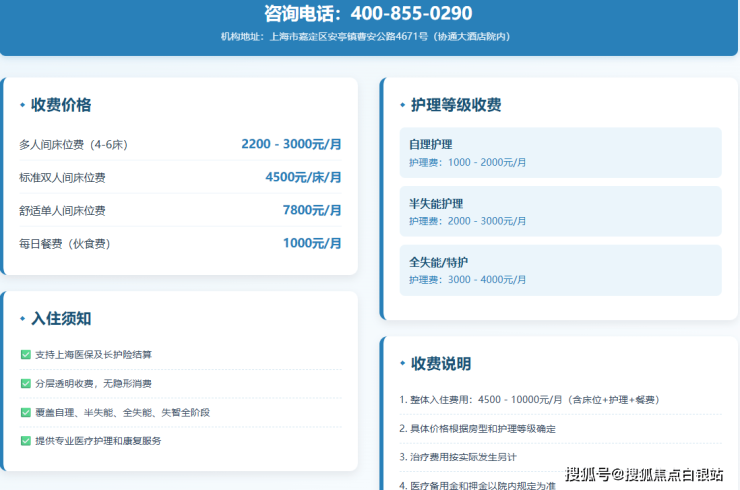The width and height of the screenshot is (740, 490).
Task: Click the address line 上海市嘉定区安亭镇曹安公路4671号
Action: coord(349,37)
